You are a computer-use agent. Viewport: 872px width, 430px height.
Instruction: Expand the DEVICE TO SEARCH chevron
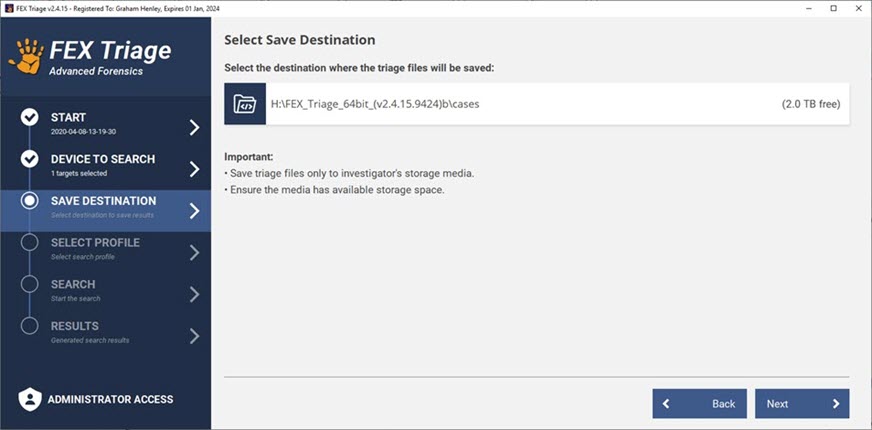(194, 169)
